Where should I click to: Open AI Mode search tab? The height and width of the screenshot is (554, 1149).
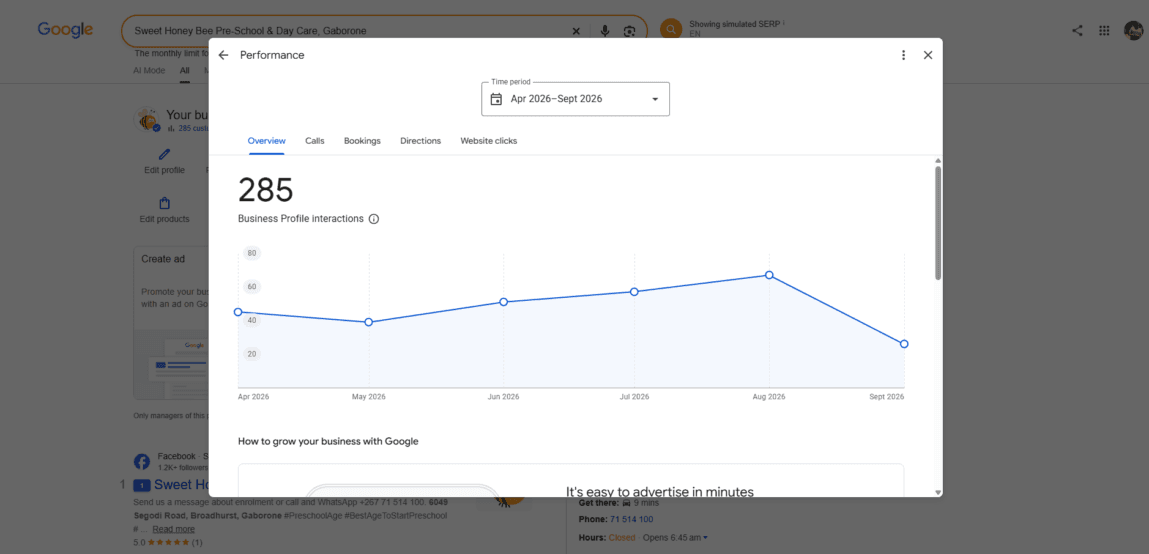[x=149, y=70]
